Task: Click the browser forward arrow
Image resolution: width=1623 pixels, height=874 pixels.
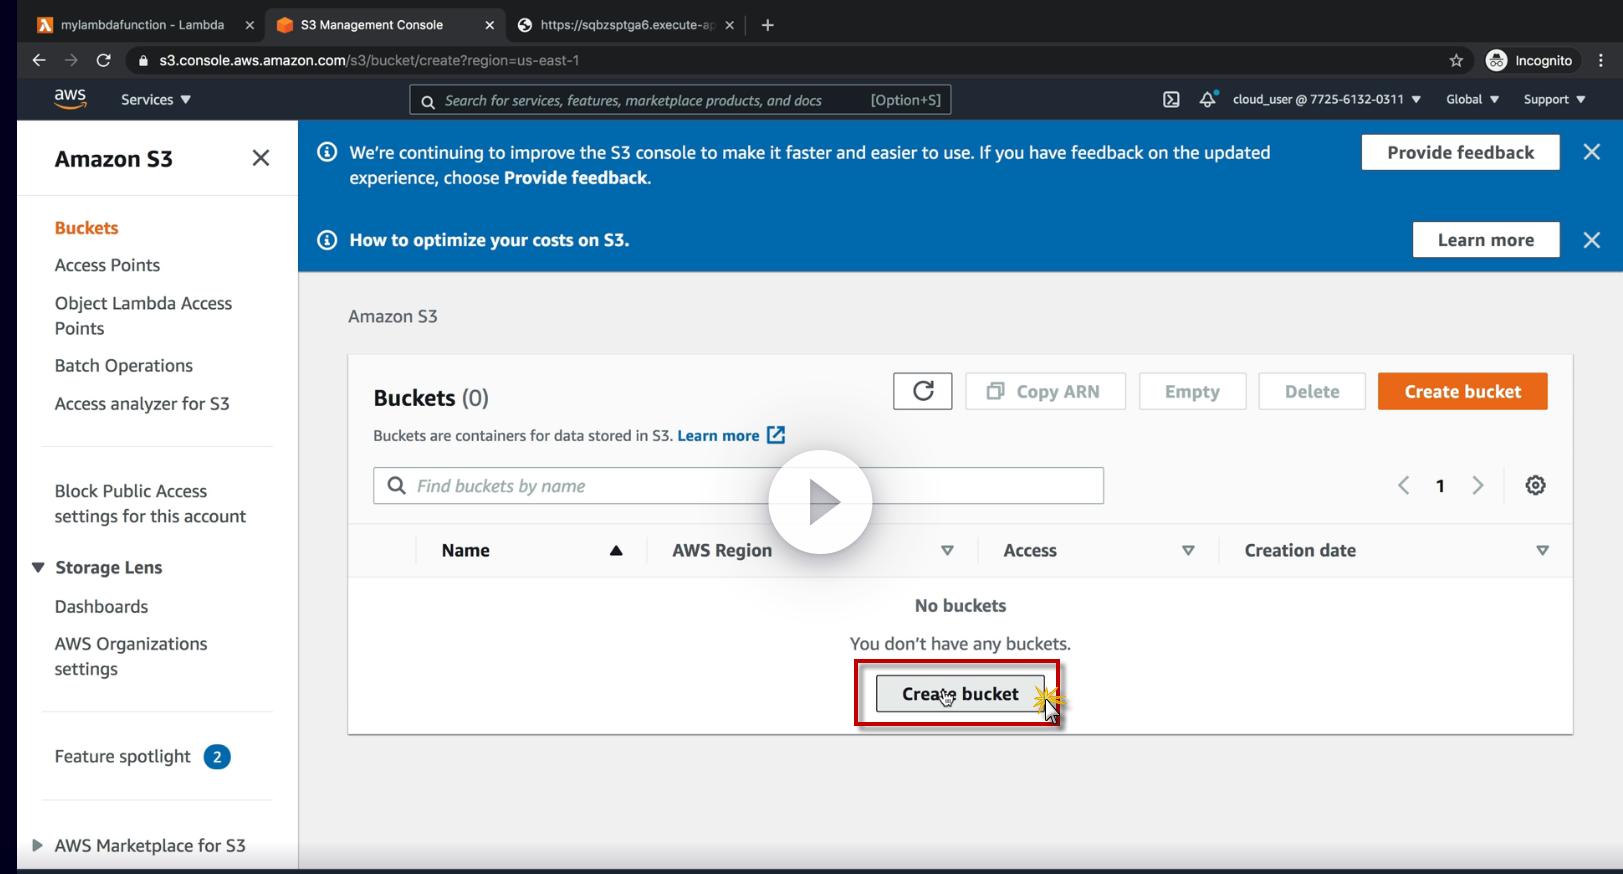Action: [71, 60]
